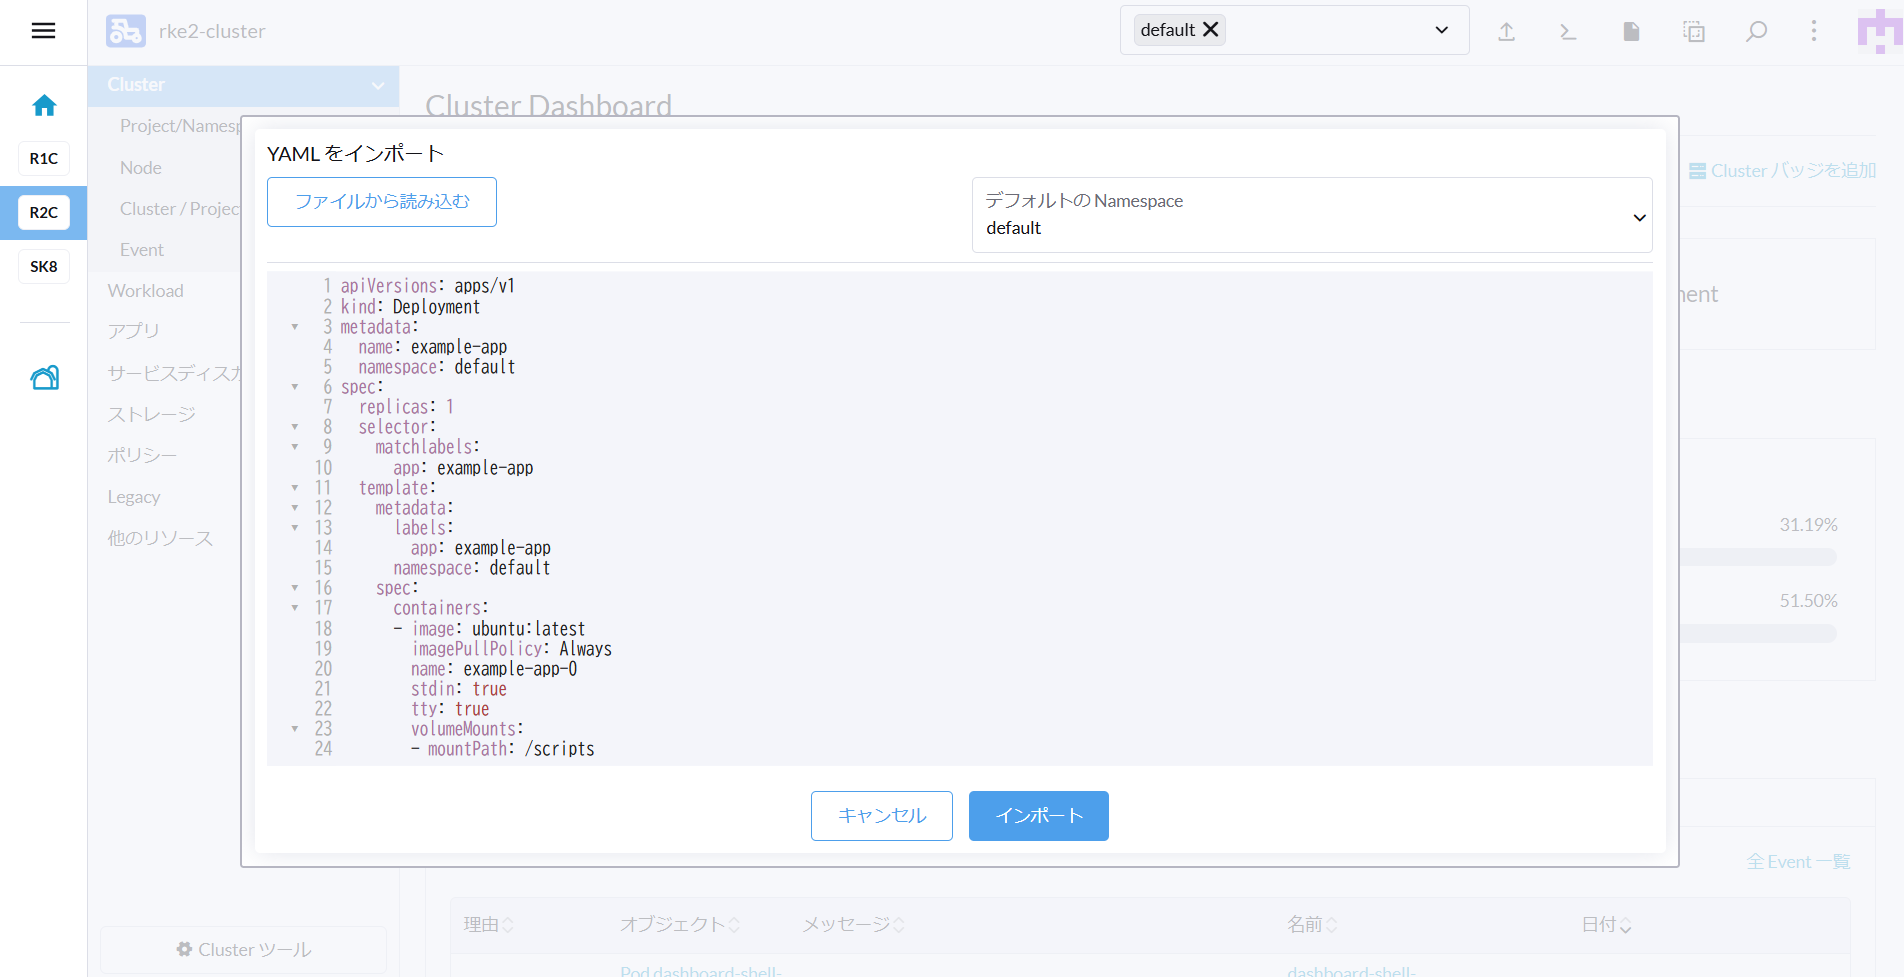Remove the default namespace filter tag
1904x977 pixels.
pyautogui.click(x=1210, y=29)
